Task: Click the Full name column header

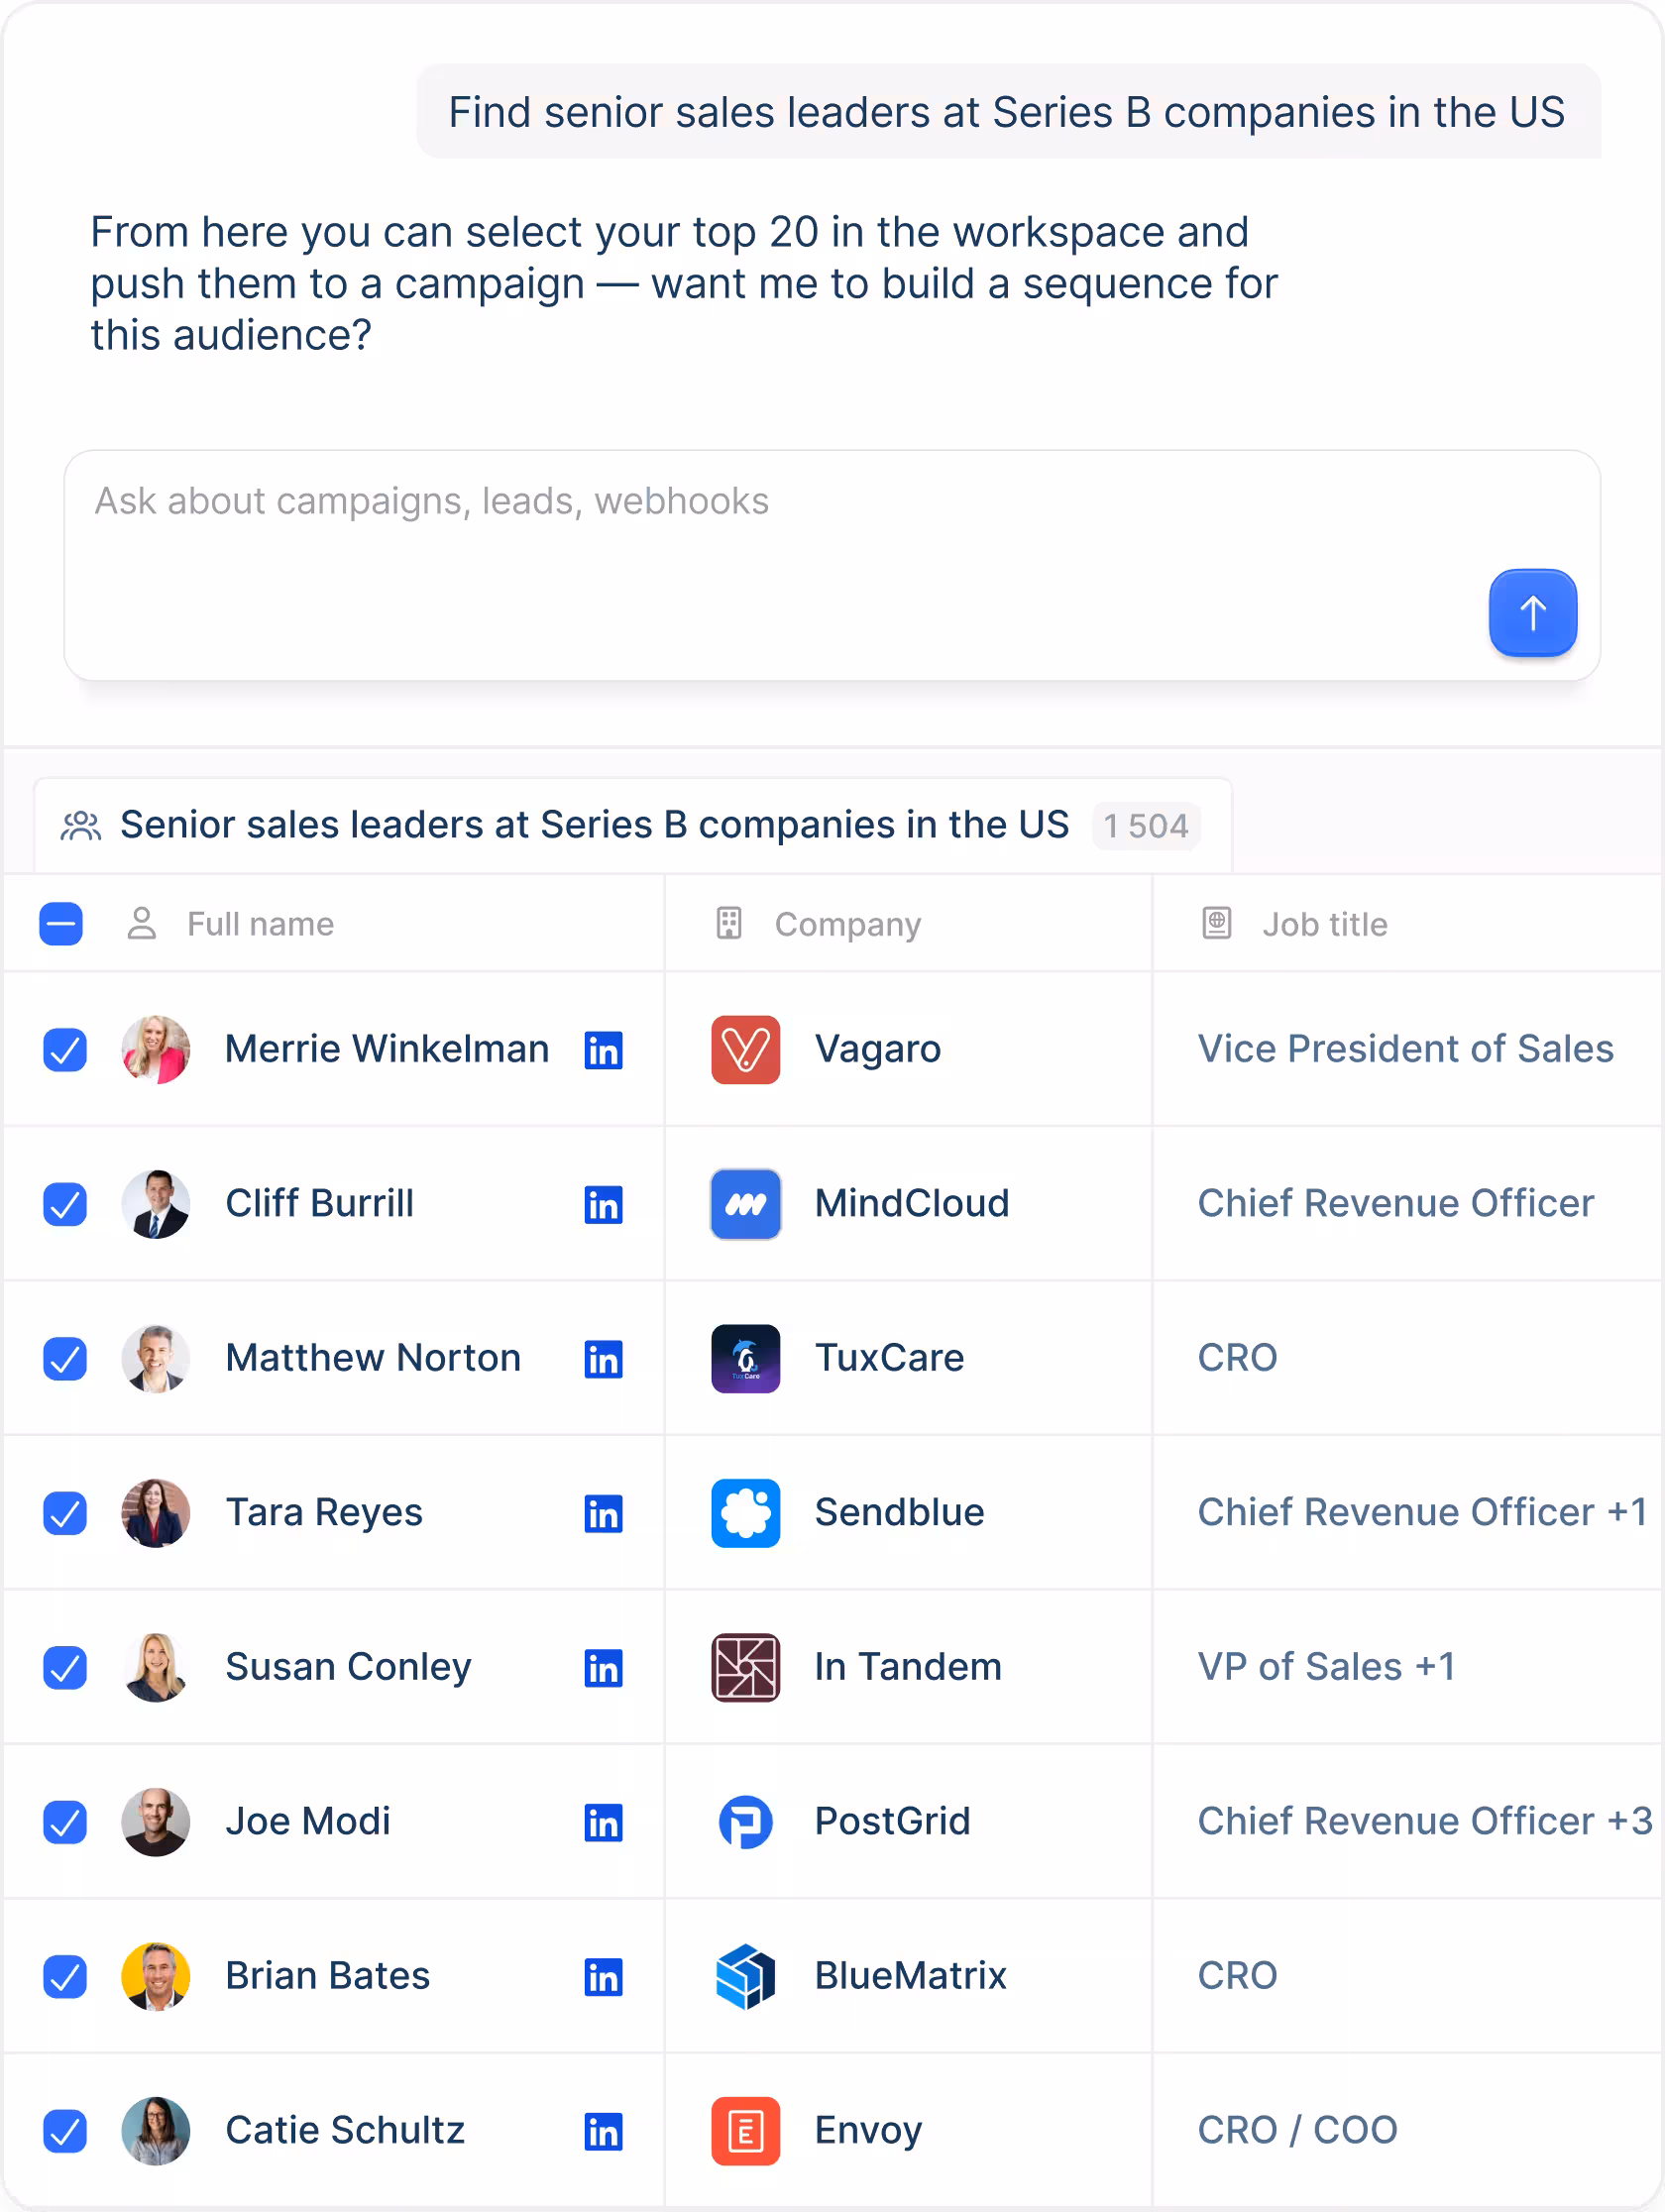Action: point(260,924)
